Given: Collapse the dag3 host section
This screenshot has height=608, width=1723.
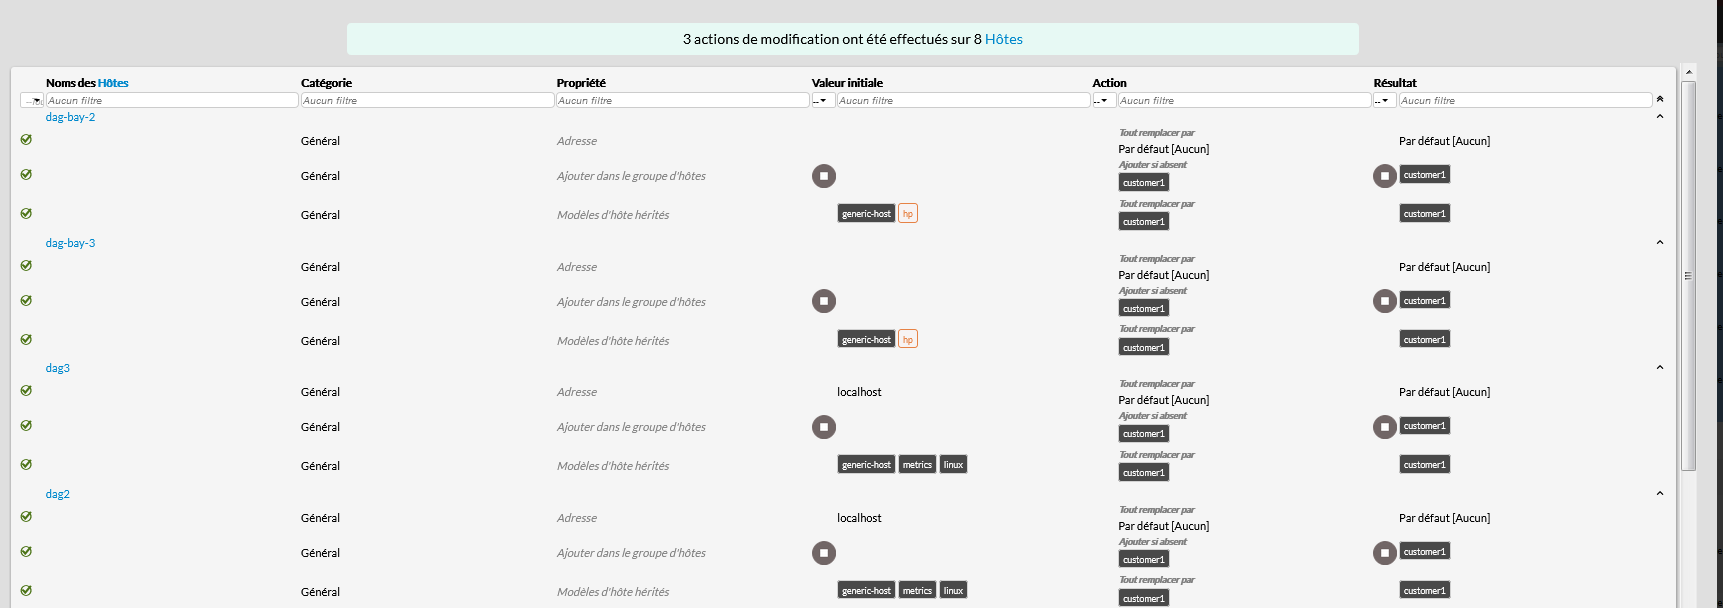Looking at the screenshot, I should (1660, 368).
